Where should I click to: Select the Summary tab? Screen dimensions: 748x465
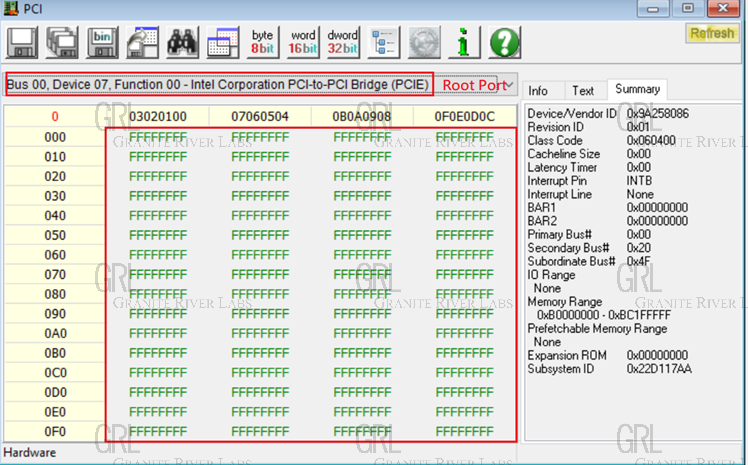pos(637,89)
